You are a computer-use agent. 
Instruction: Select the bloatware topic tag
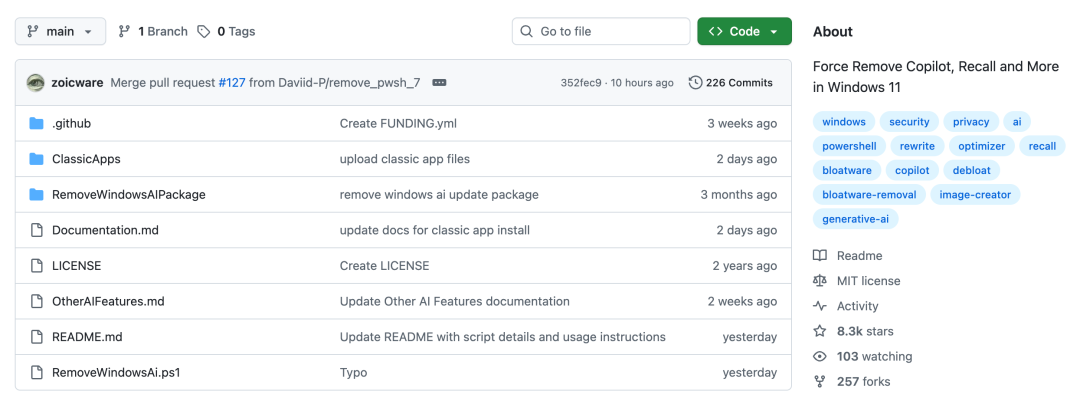click(x=847, y=170)
